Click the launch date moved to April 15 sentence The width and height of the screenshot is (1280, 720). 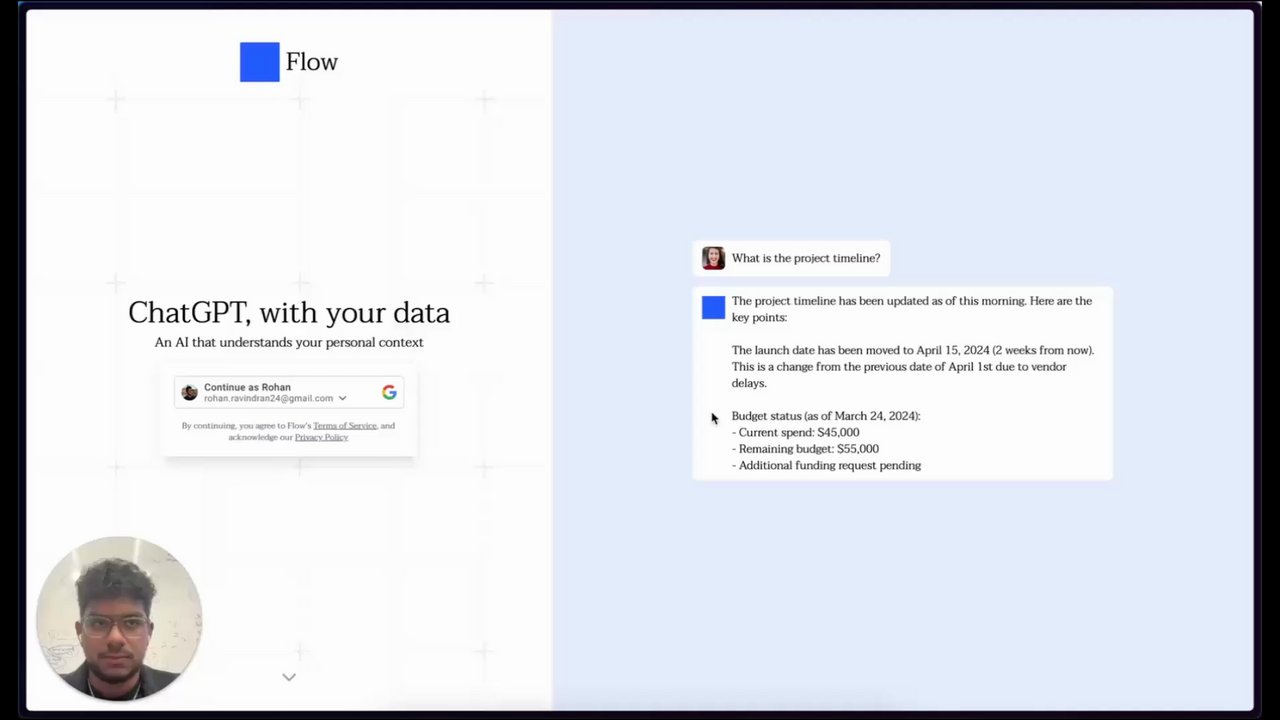point(913,350)
